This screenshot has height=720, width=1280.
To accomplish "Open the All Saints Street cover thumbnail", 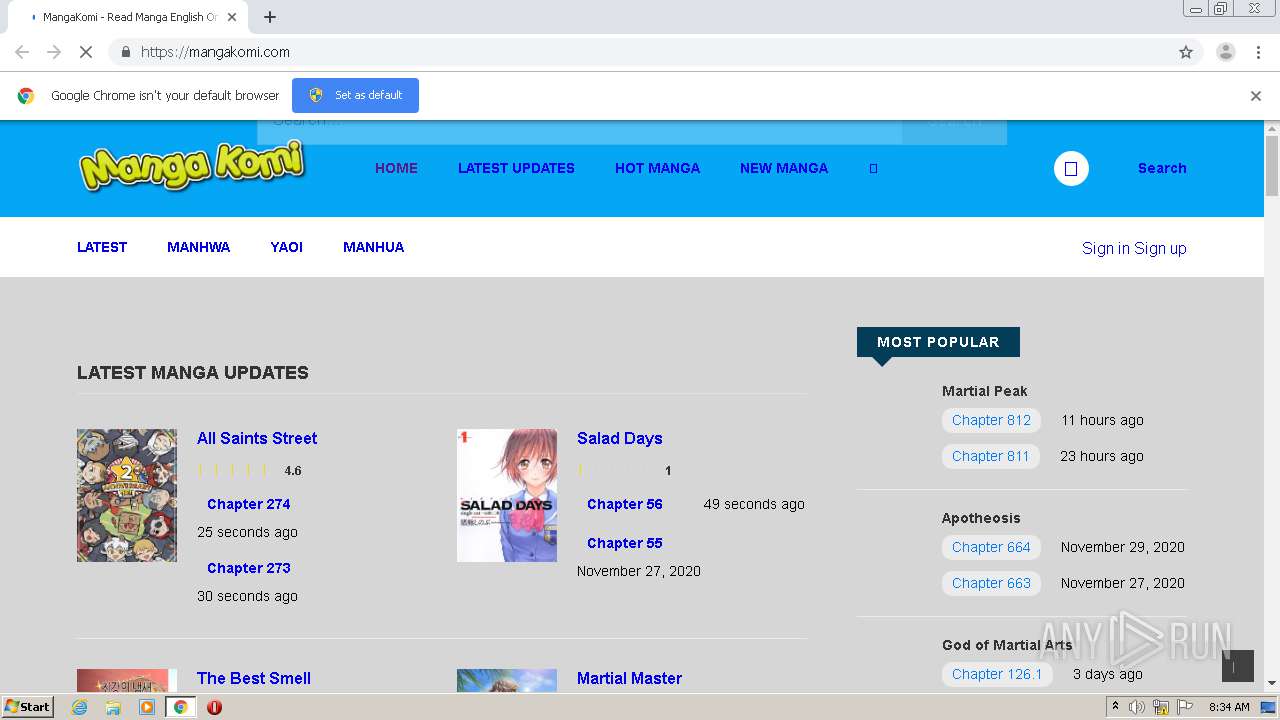I will point(127,495).
